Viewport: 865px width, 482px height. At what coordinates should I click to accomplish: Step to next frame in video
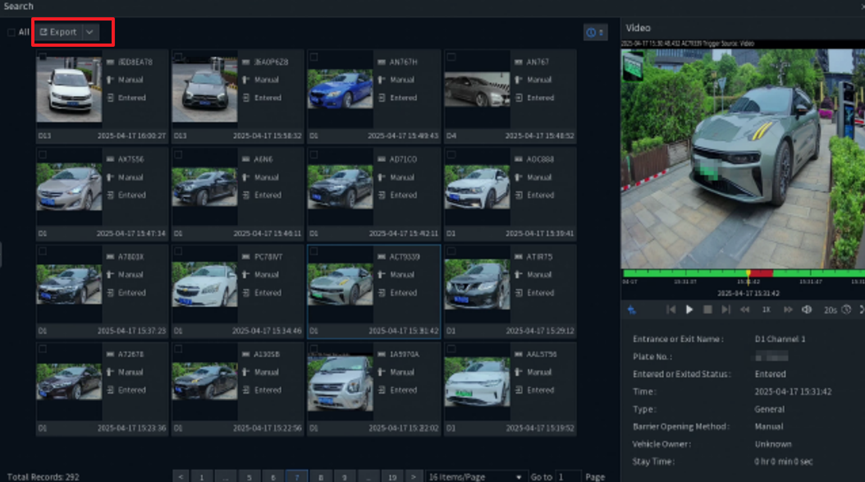coord(726,310)
